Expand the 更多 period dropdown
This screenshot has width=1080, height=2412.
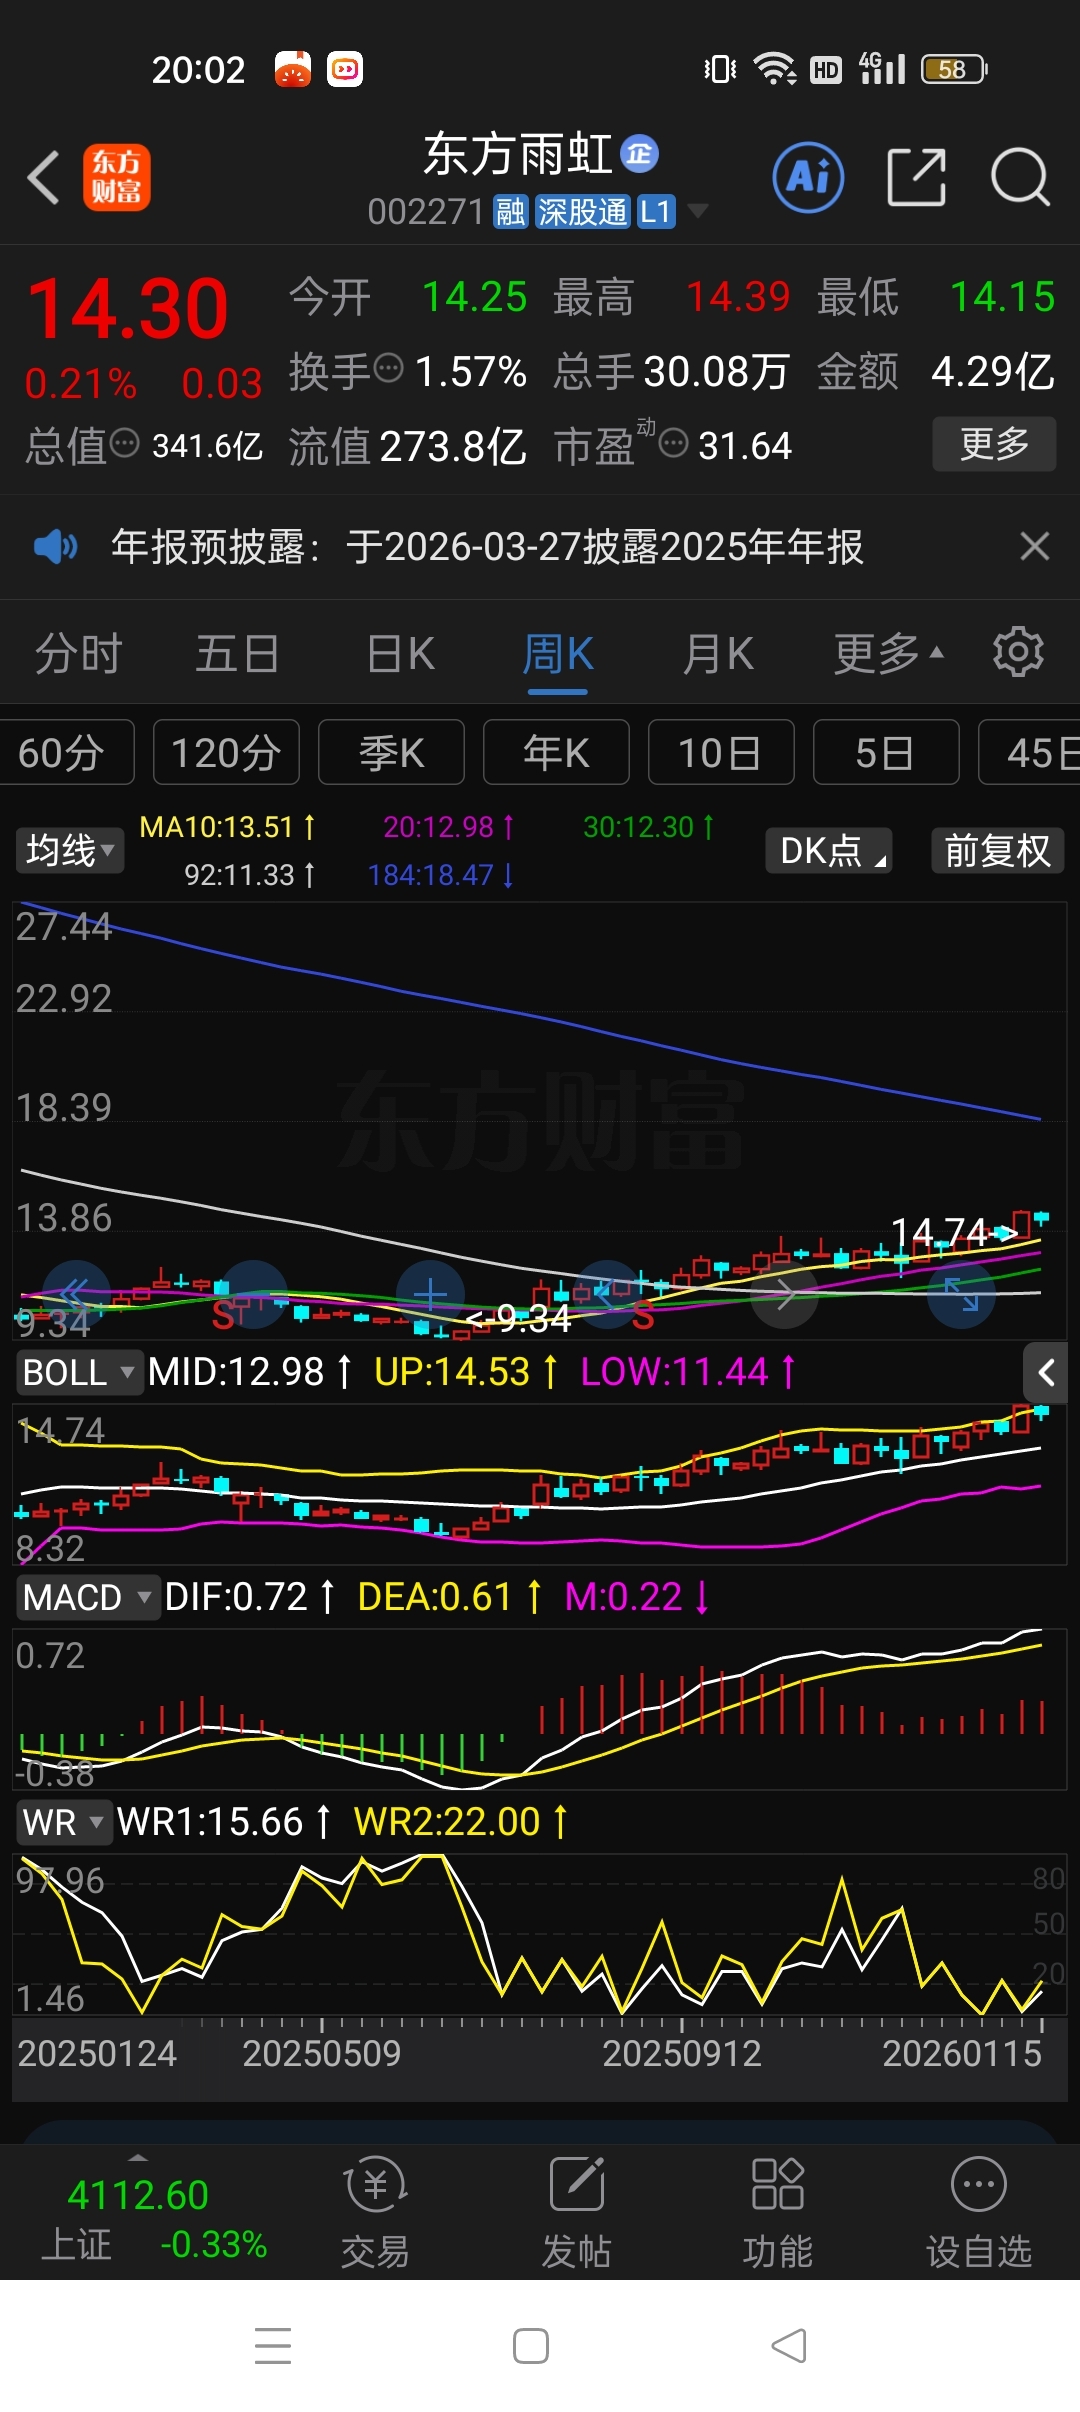888,654
